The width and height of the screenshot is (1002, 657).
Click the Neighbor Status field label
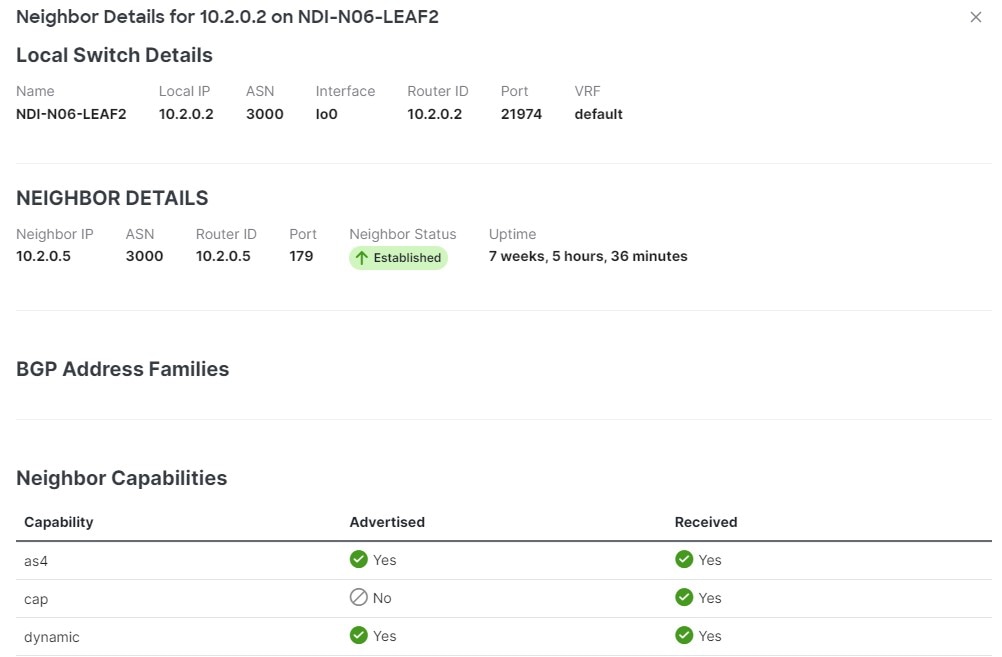click(x=403, y=235)
